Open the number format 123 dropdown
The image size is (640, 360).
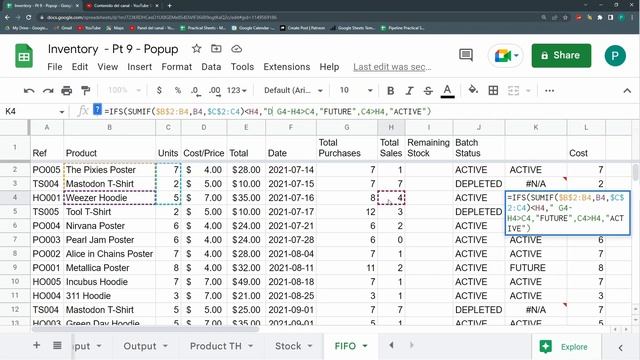pyautogui.click(x=236, y=90)
